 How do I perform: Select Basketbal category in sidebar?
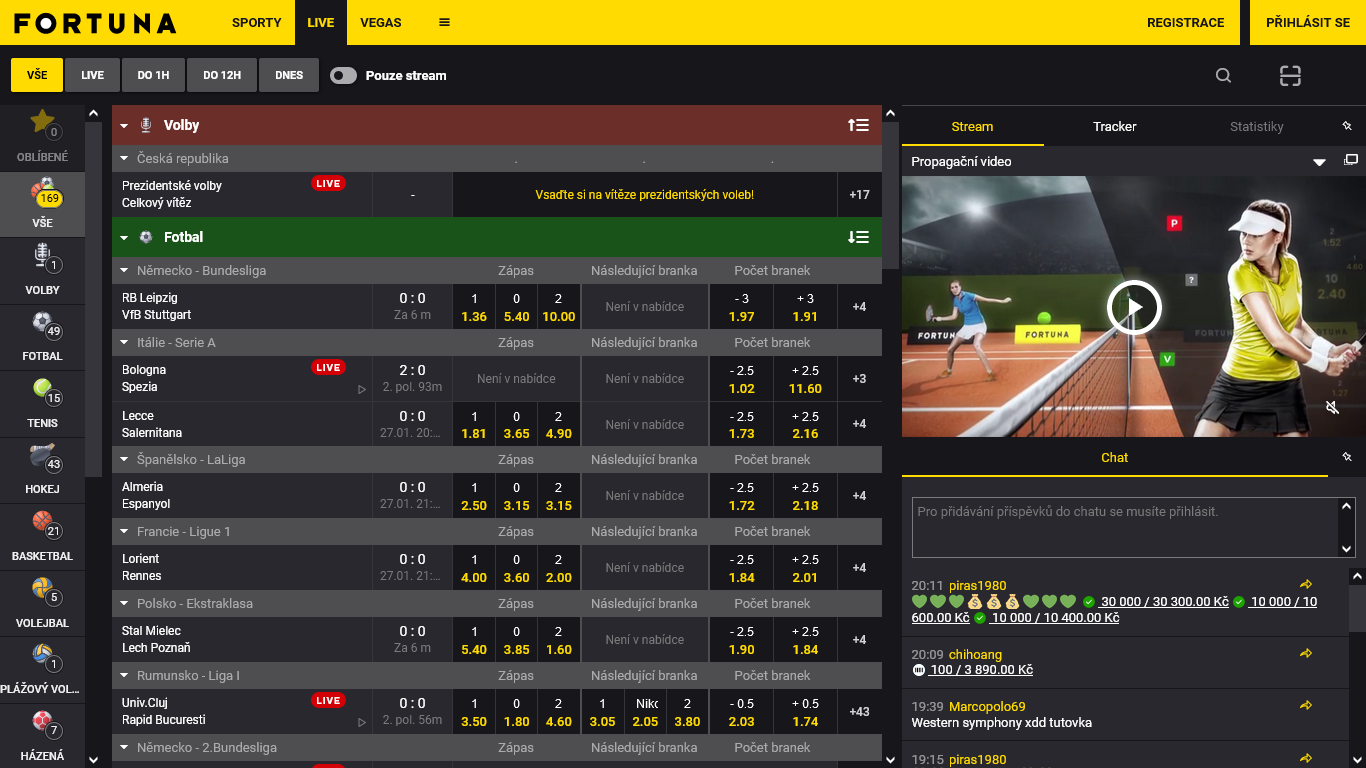click(x=42, y=537)
